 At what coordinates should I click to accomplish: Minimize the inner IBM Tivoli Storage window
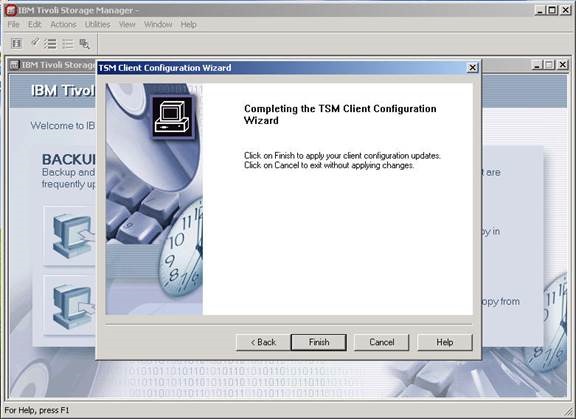click(537, 65)
